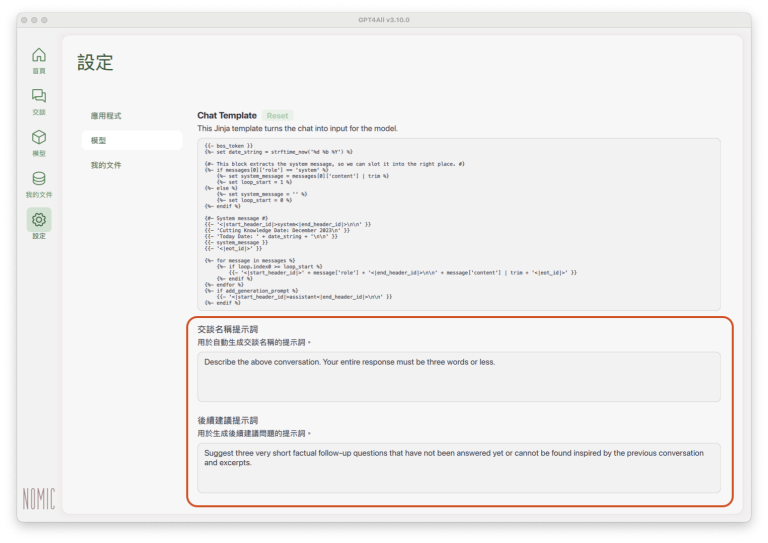
Task: Close the GPT4All window
Action: (24, 19)
